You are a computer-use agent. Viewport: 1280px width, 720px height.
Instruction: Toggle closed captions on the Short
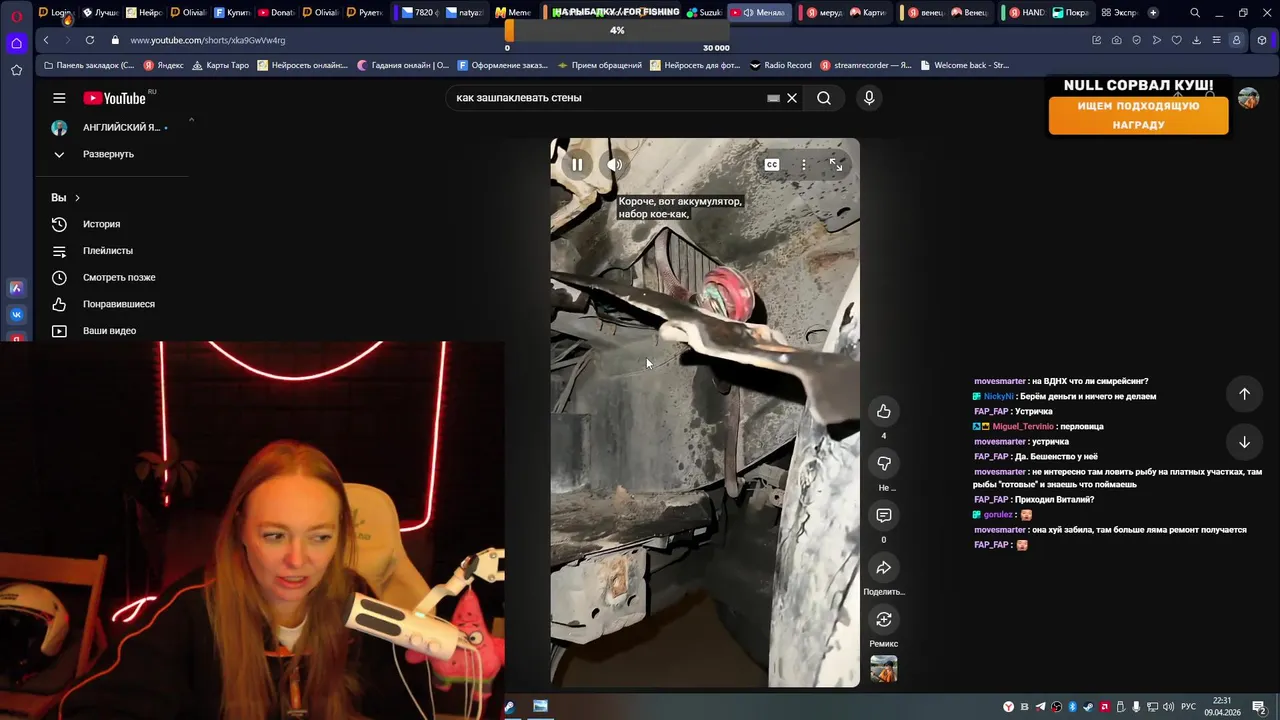coord(772,165)
